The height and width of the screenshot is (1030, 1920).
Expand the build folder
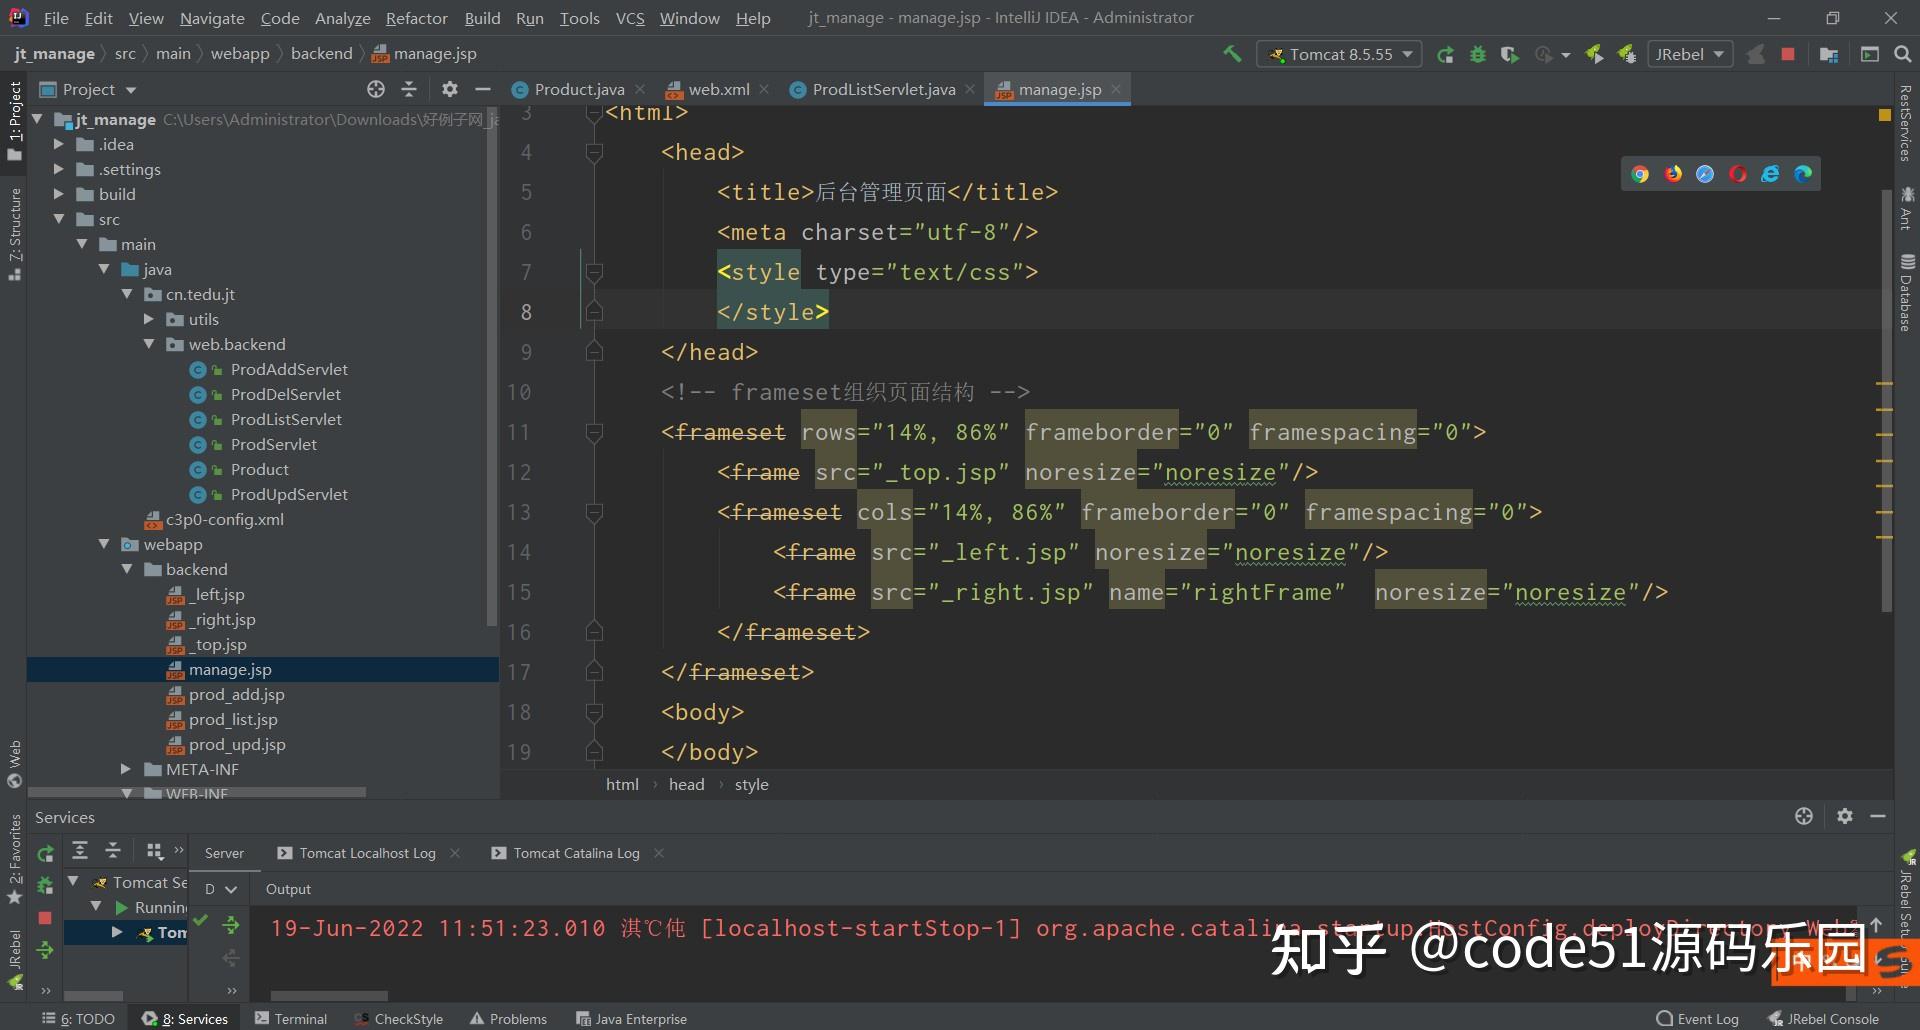pos(58,194)
